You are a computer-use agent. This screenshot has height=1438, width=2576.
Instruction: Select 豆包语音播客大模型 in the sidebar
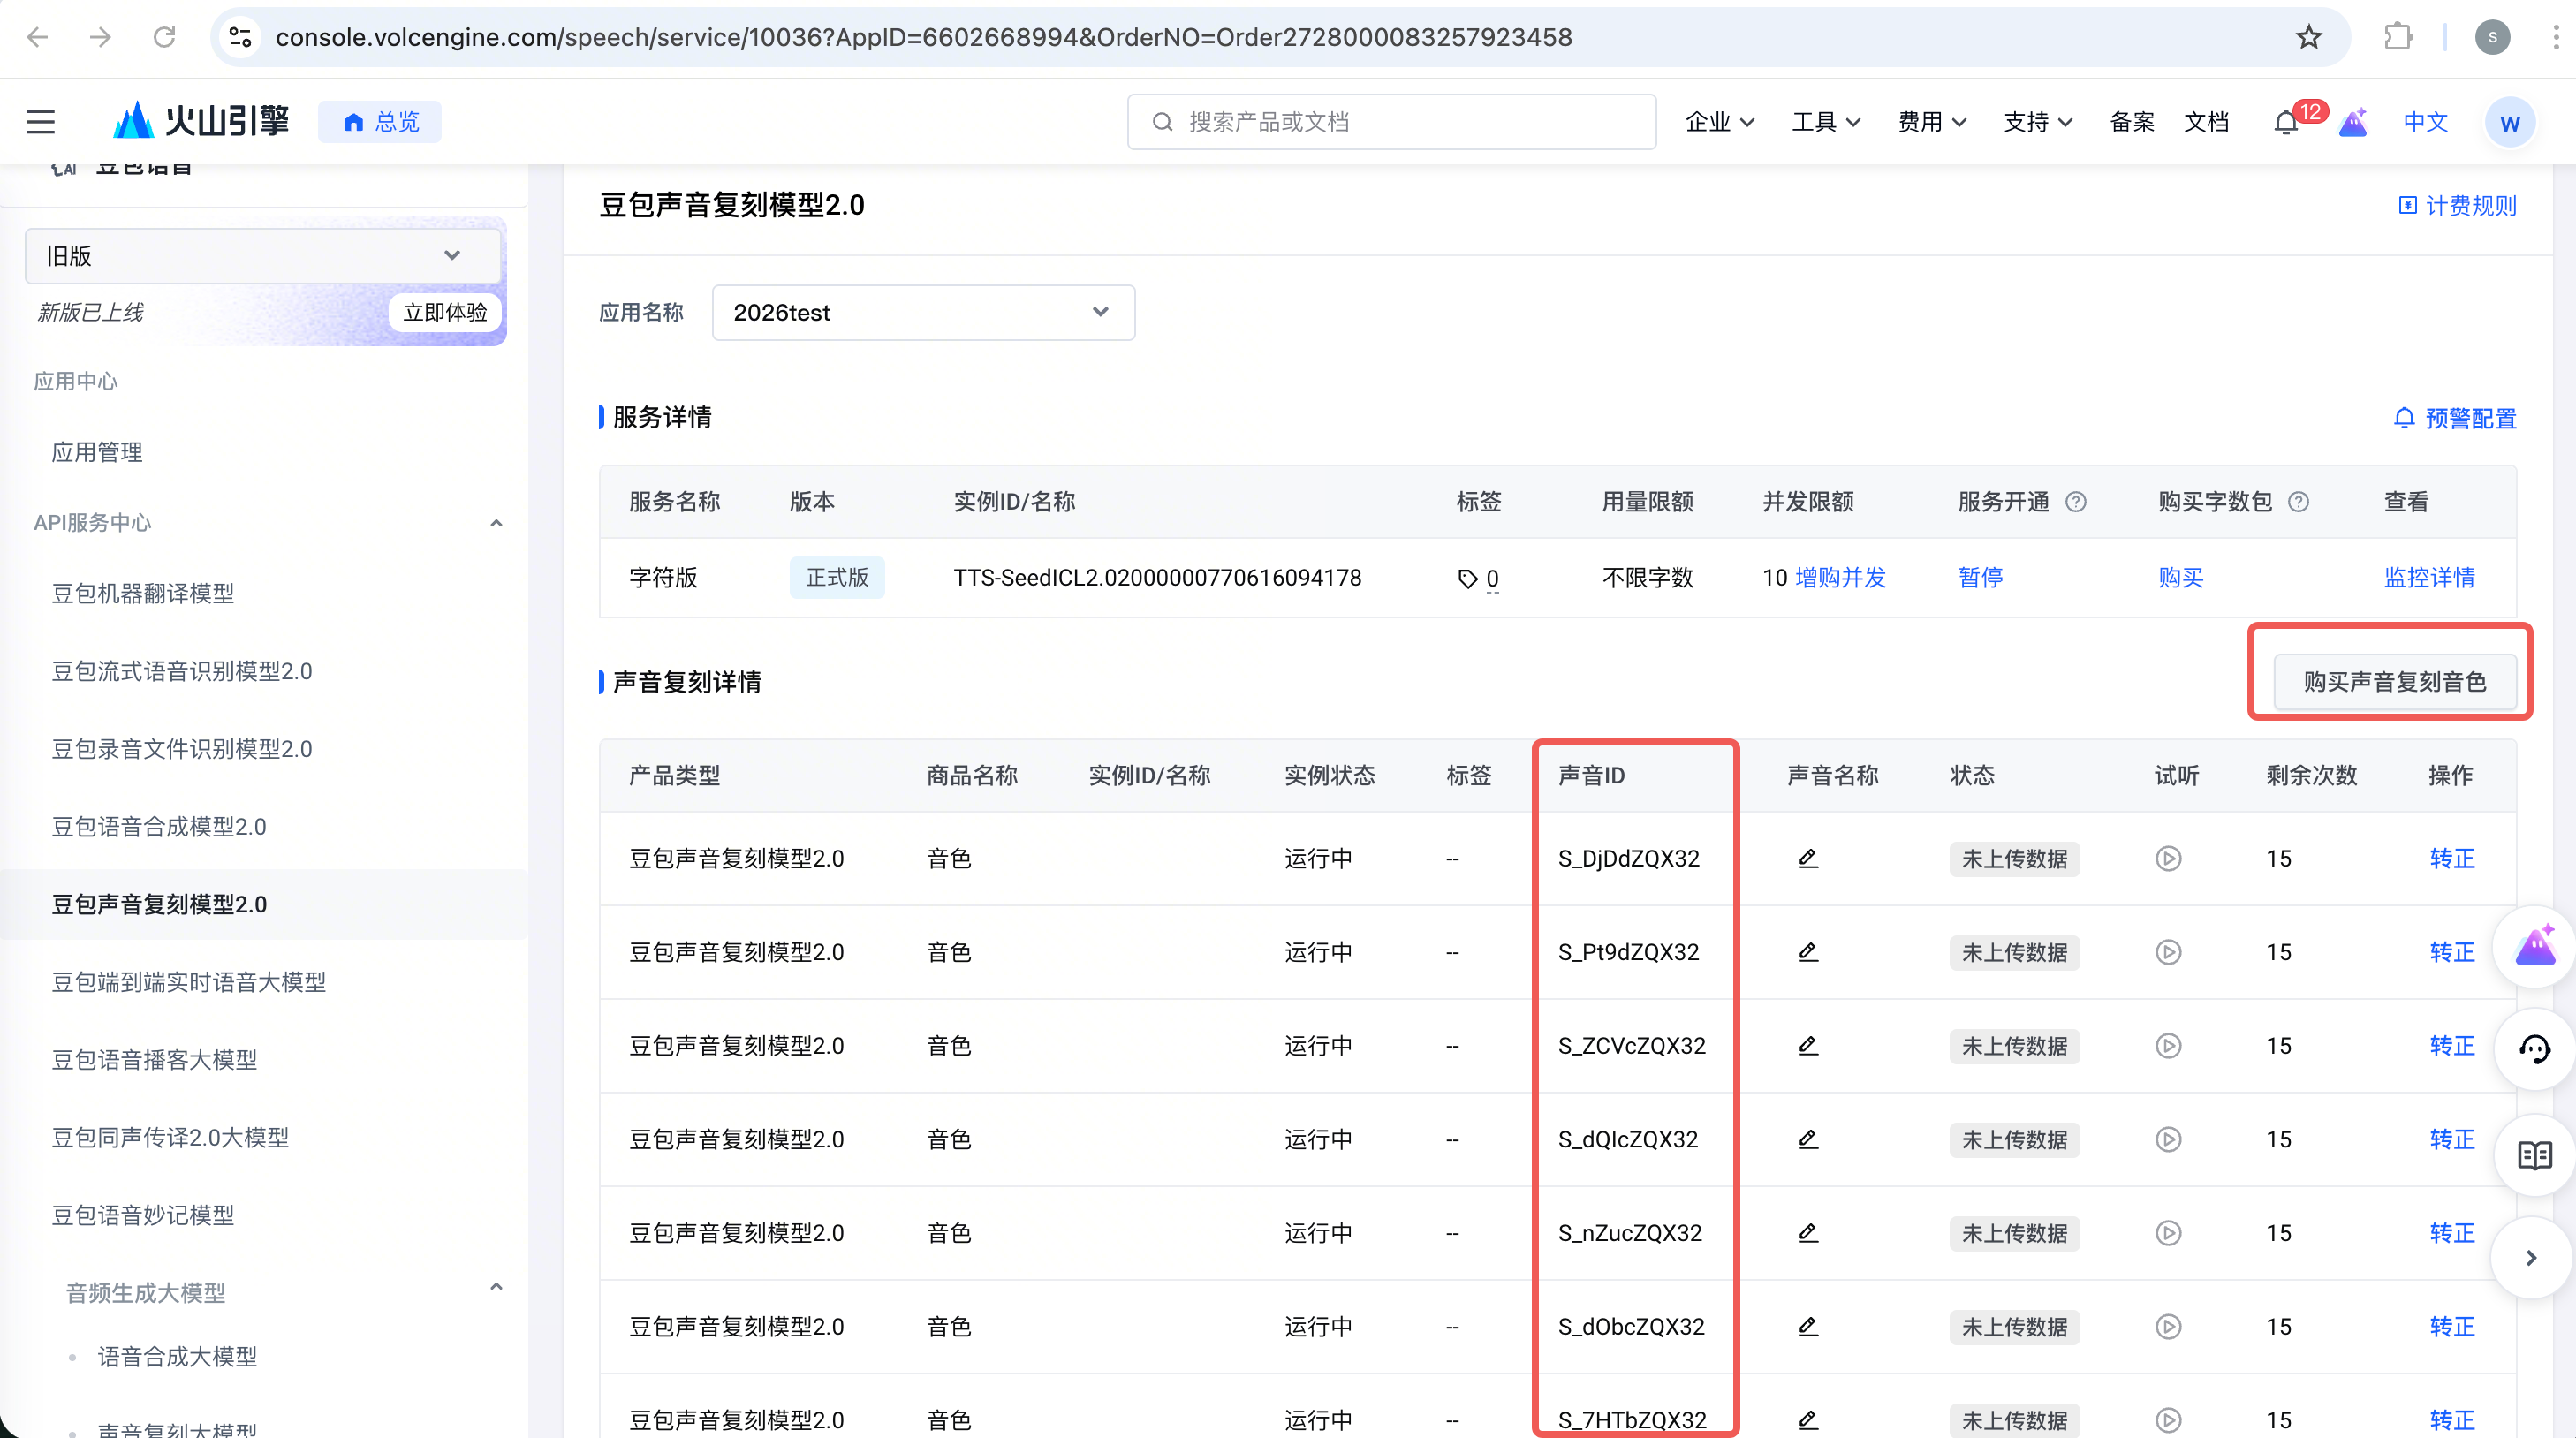point(154,1060)
